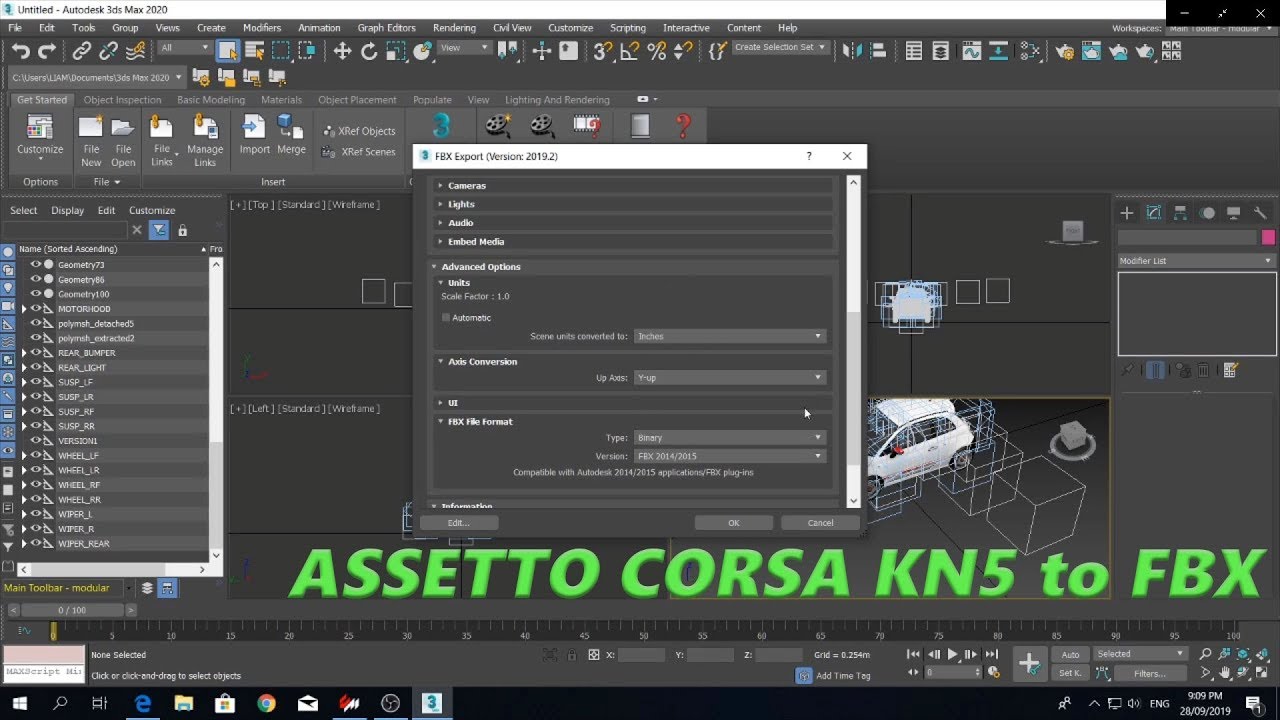Click the Import icon in ribbon
Image resolution: width=1280 pixels, height=720 pixels.
pyautogui.click(x=254, y=134)
